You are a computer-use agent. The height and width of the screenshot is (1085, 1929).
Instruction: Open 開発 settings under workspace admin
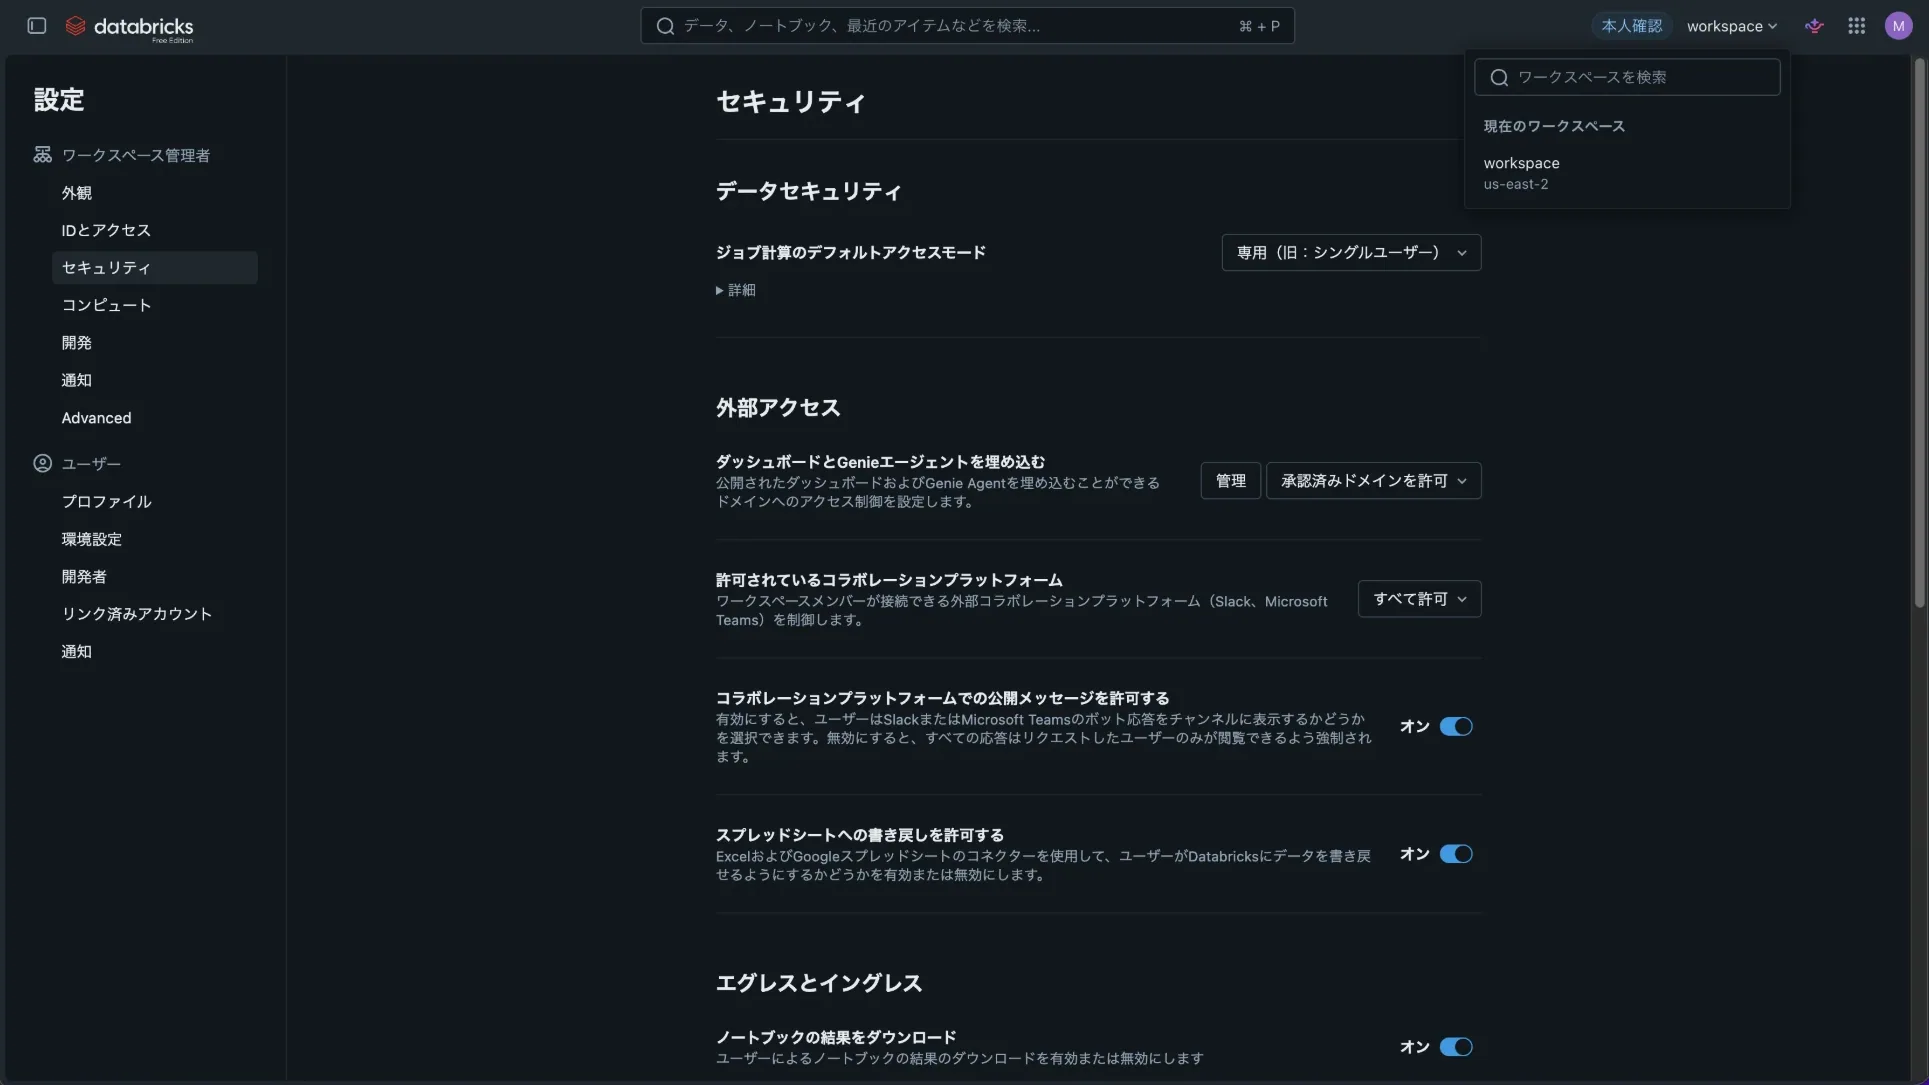click(154, 343)
